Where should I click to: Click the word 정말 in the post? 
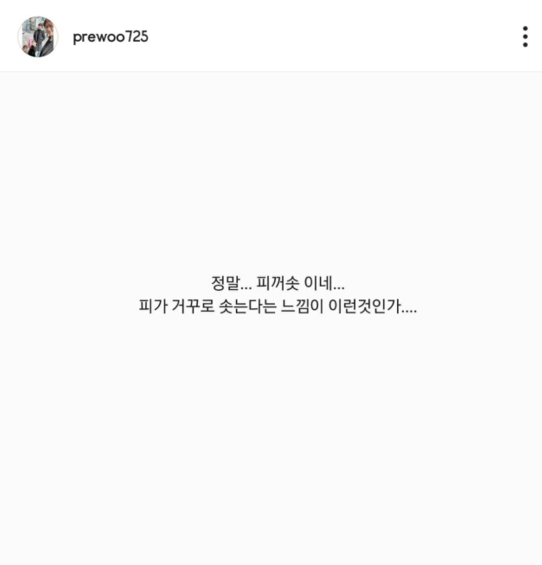(225, 283)
